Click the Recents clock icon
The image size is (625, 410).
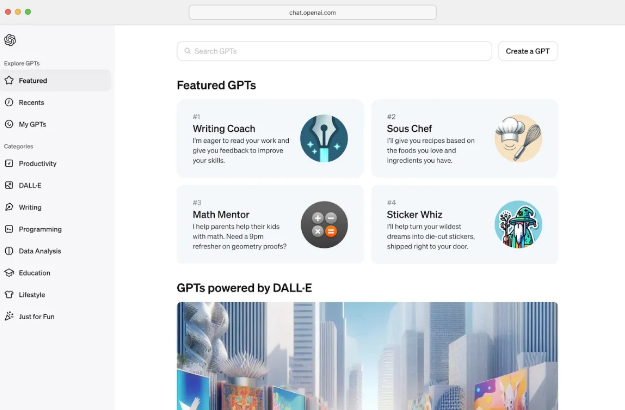pyautogui.click(x=9, y=102)
